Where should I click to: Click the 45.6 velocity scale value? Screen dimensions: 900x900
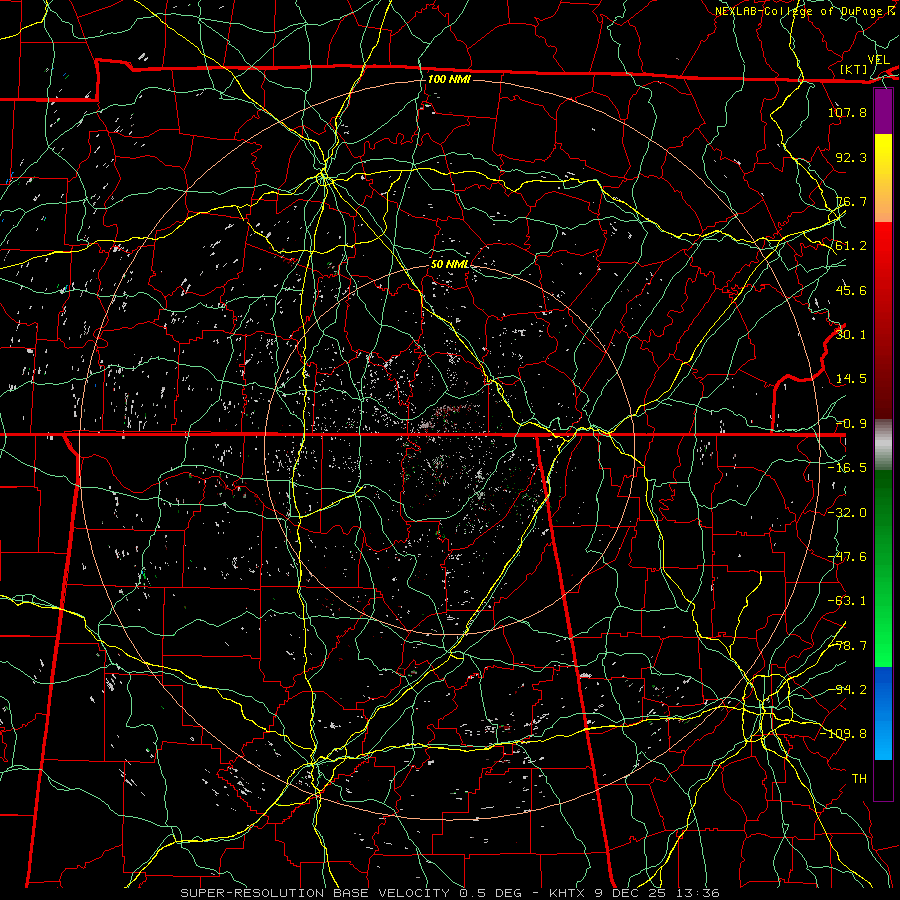851,290
